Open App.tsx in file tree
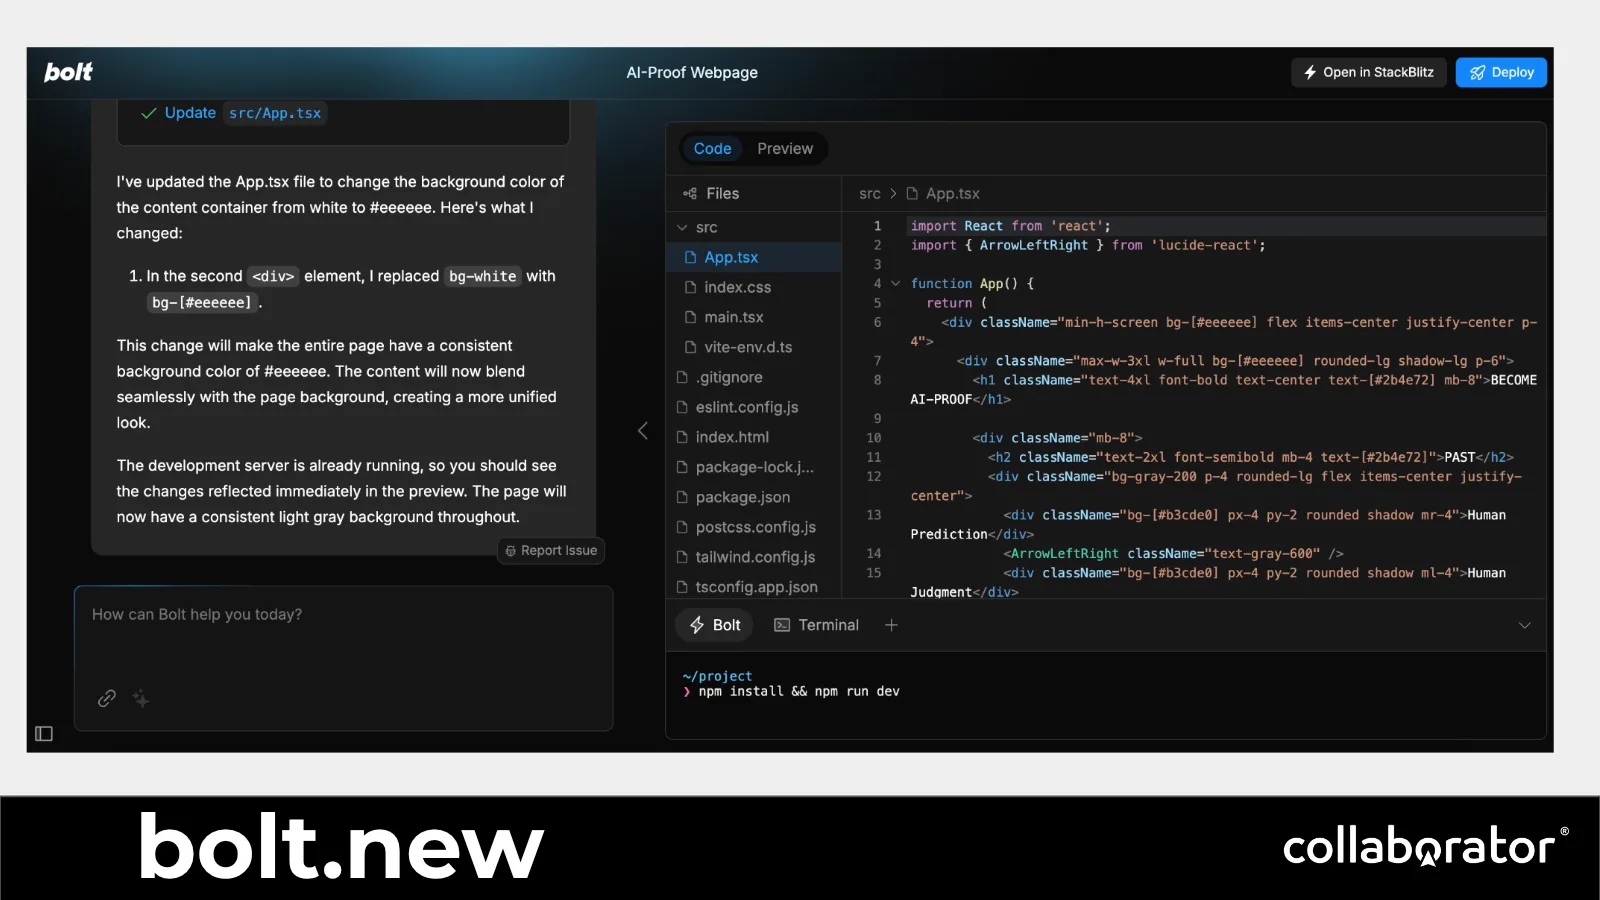 [754, 257]
